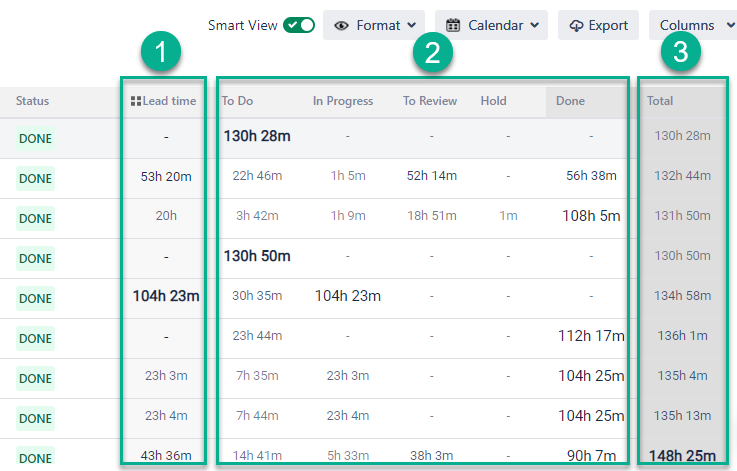Screen dimensions: 737x471
Task: Click the Total column header
Action: [660, 101]
